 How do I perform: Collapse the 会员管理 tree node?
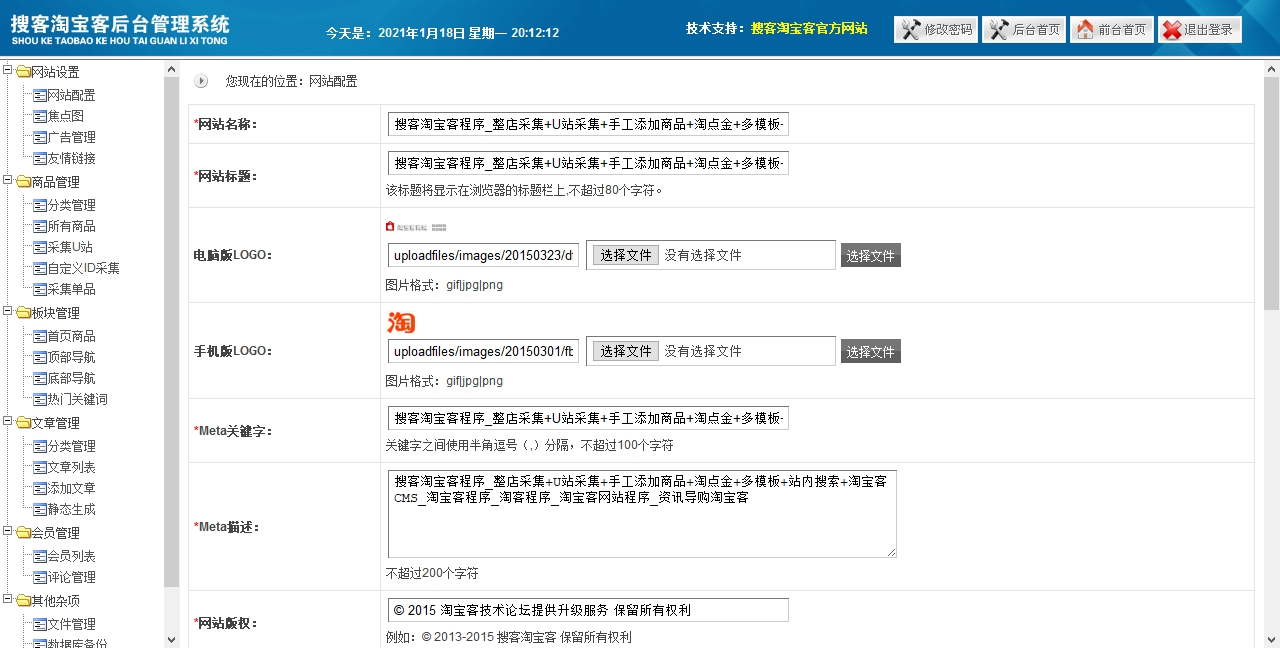tap(8, 531)
